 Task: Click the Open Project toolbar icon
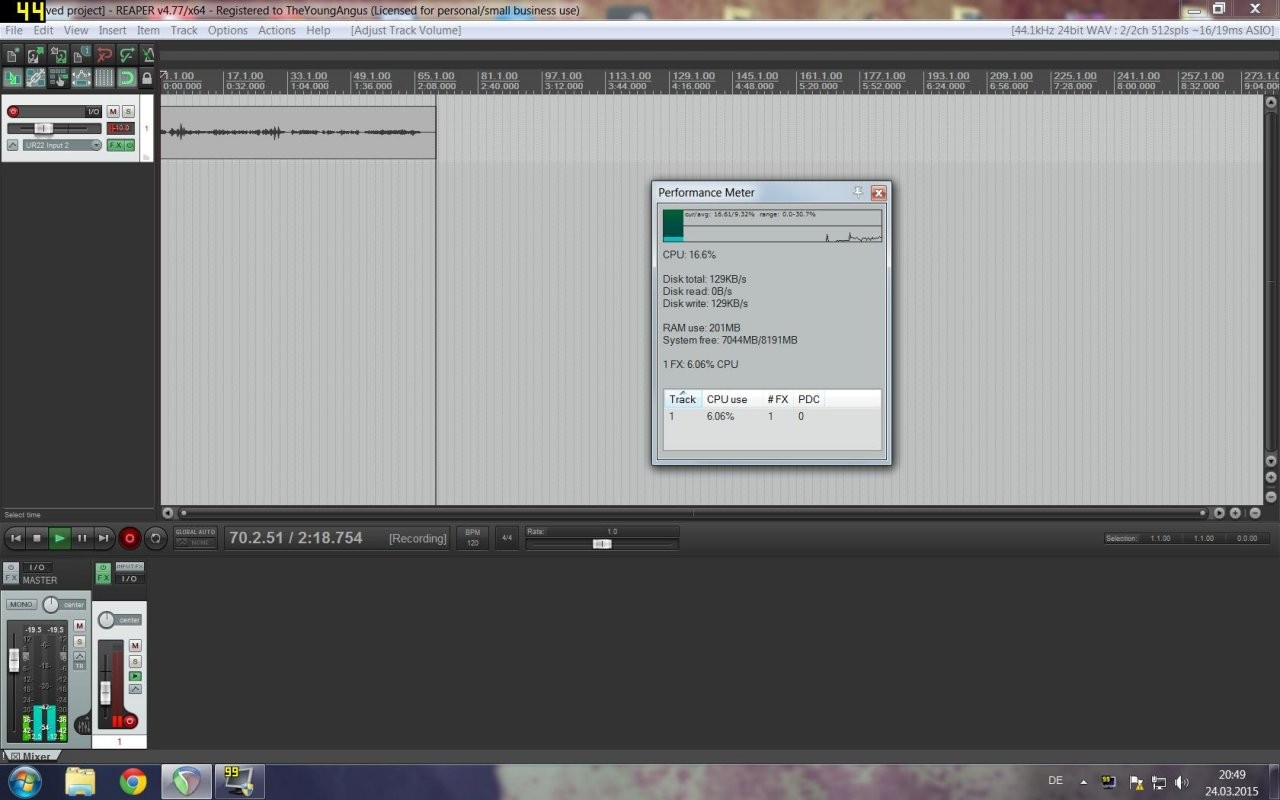pyautogui.click(x=35, y=55)
